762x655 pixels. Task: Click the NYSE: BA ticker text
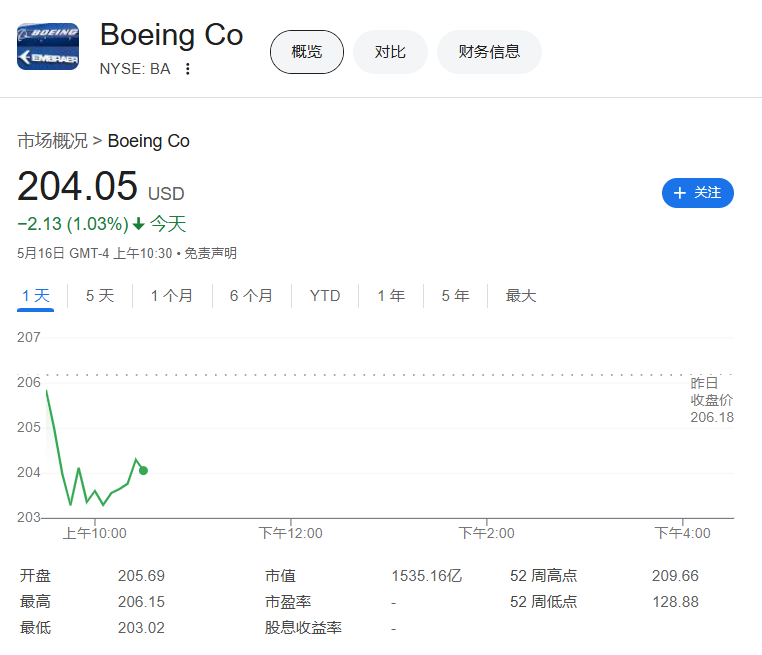tap(135, 69)
